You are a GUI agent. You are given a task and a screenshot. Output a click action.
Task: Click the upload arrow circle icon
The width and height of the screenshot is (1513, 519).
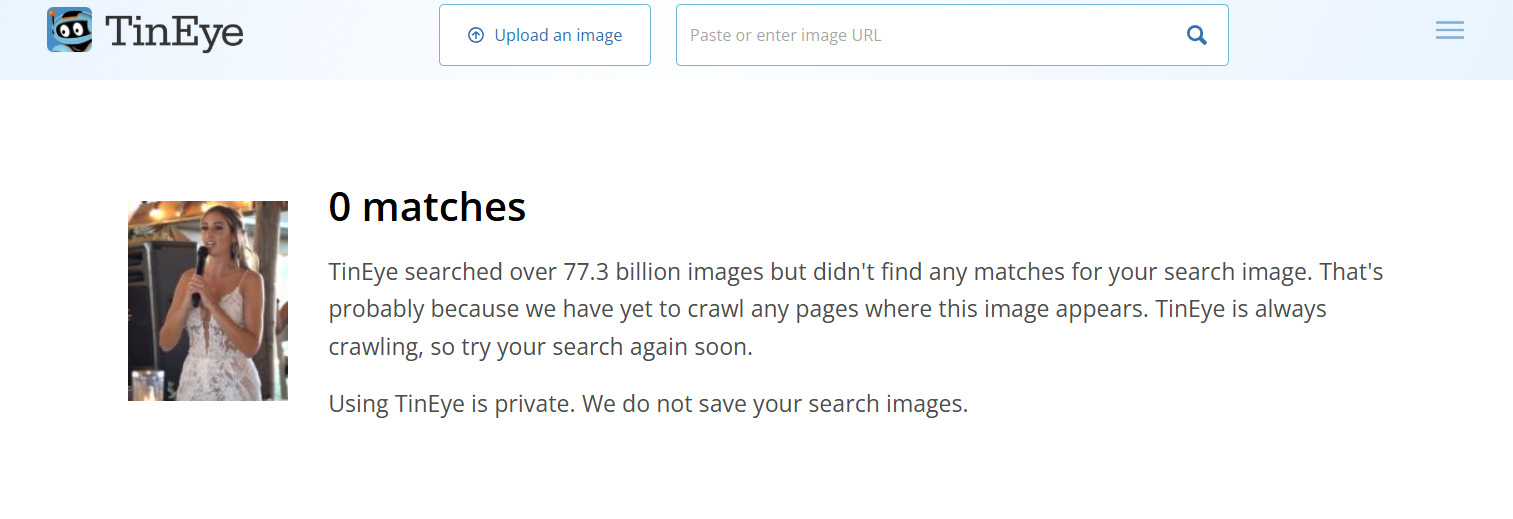[476, 36]
